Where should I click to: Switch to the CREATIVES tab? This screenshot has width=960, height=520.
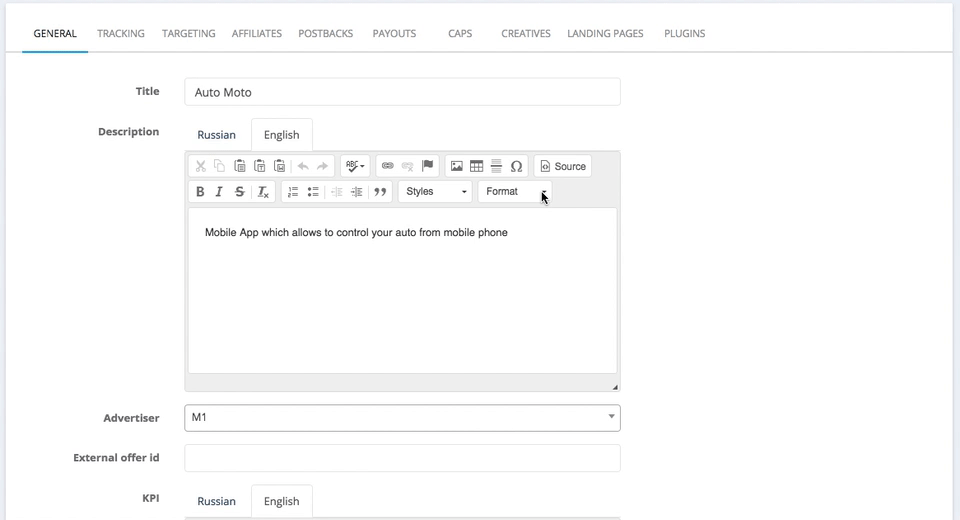click(526, 34)
